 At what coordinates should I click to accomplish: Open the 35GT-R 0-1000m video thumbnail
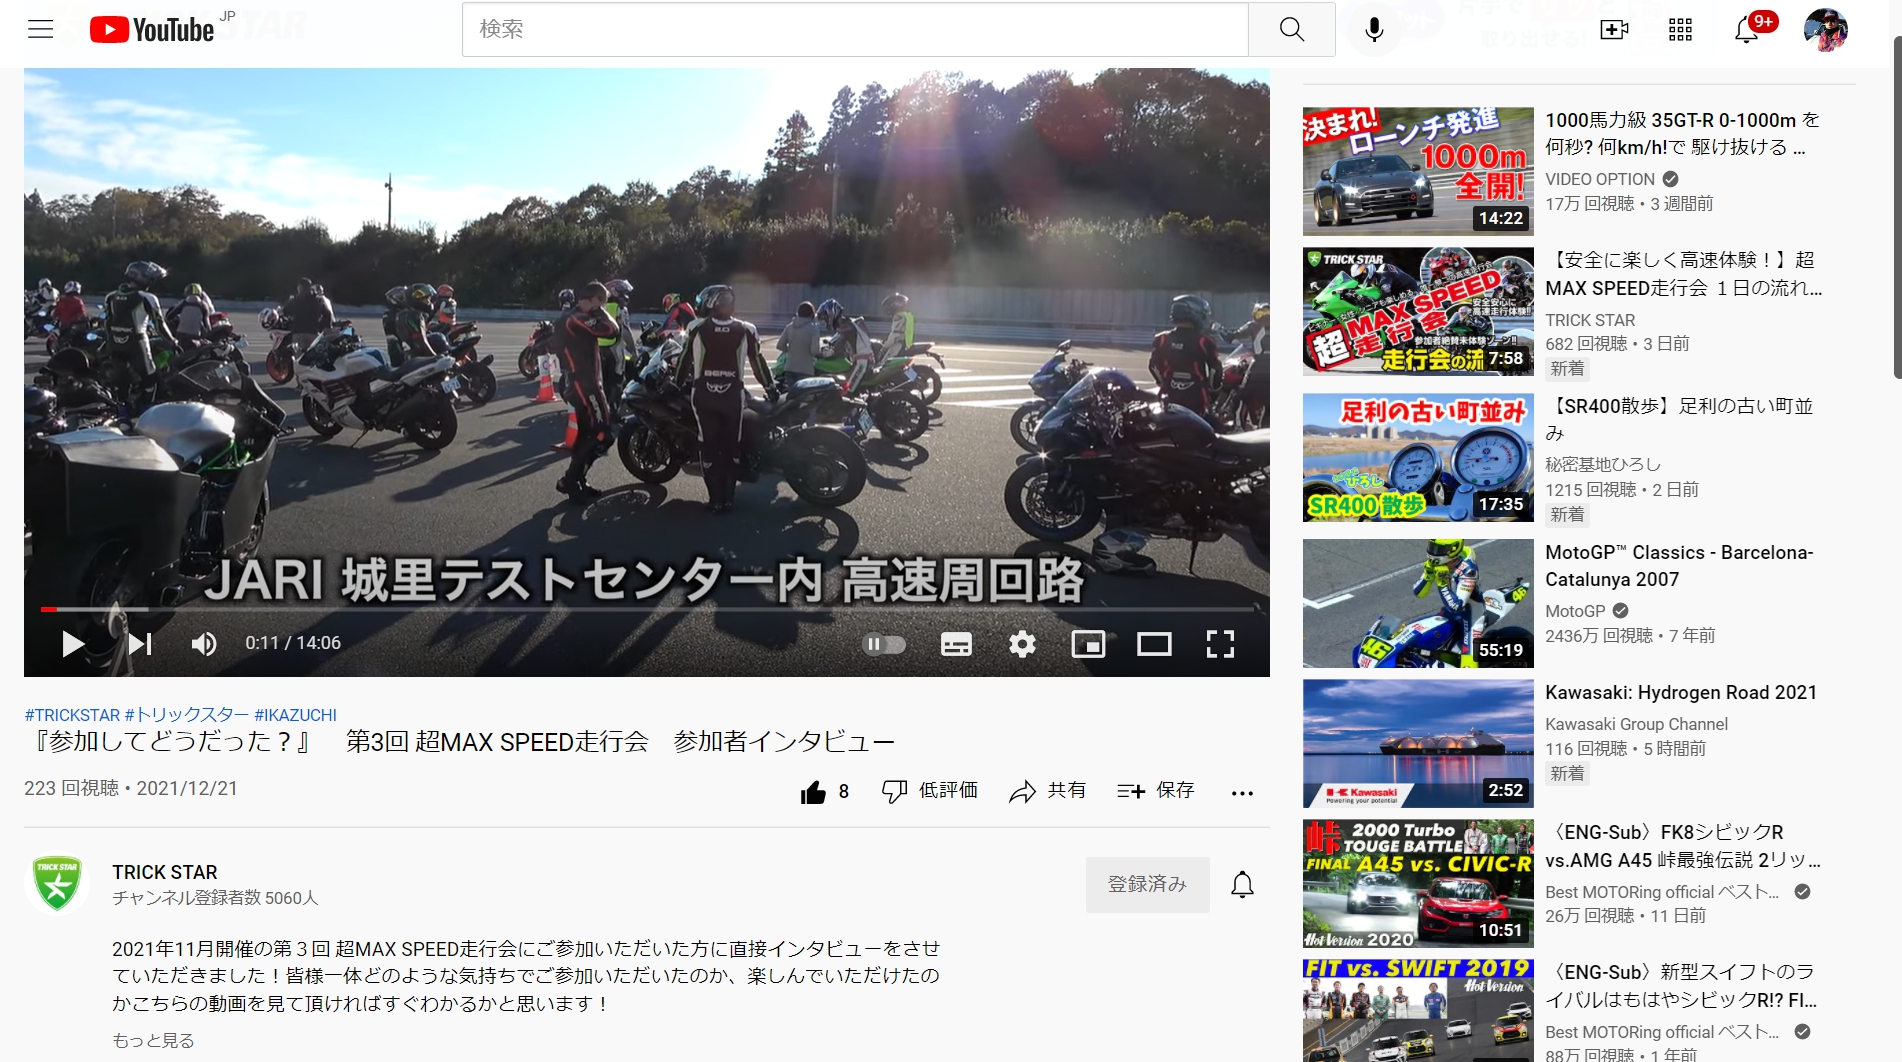pyautogui.click(x=1418, y=171)
